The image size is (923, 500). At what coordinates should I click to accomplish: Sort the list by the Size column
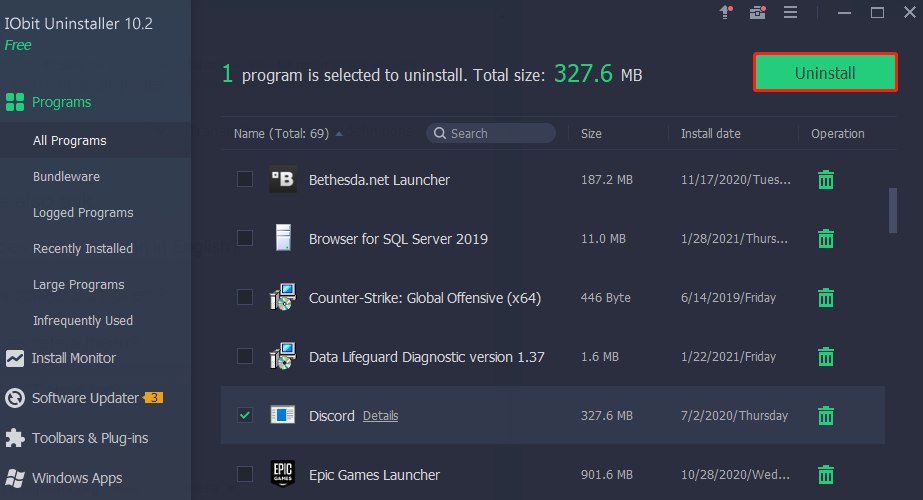pyautogui.click(x=591, y=134)
